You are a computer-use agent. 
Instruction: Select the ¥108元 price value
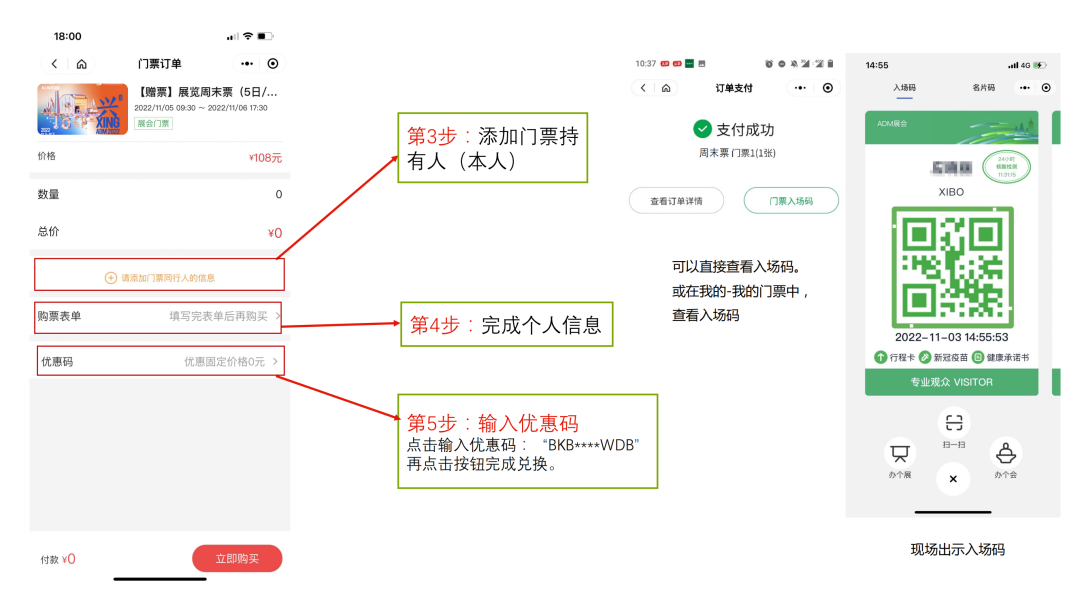click(265, 158)
